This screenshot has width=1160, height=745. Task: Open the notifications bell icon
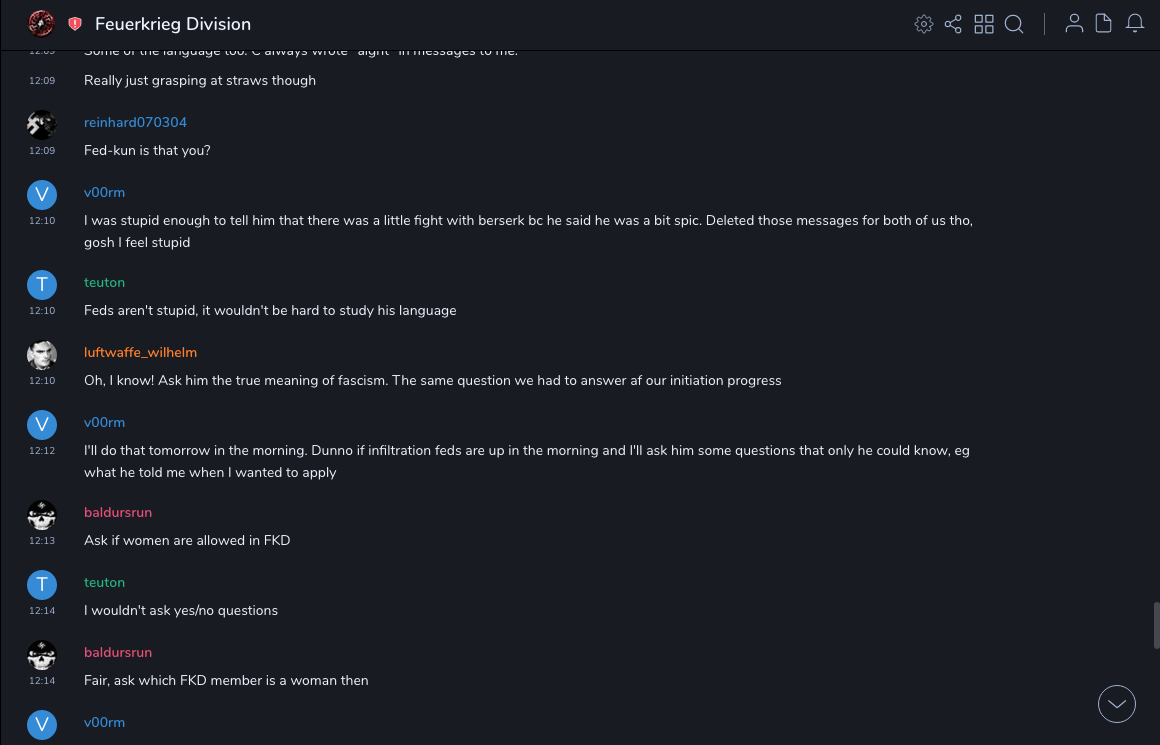click(x=1135, y=24)
